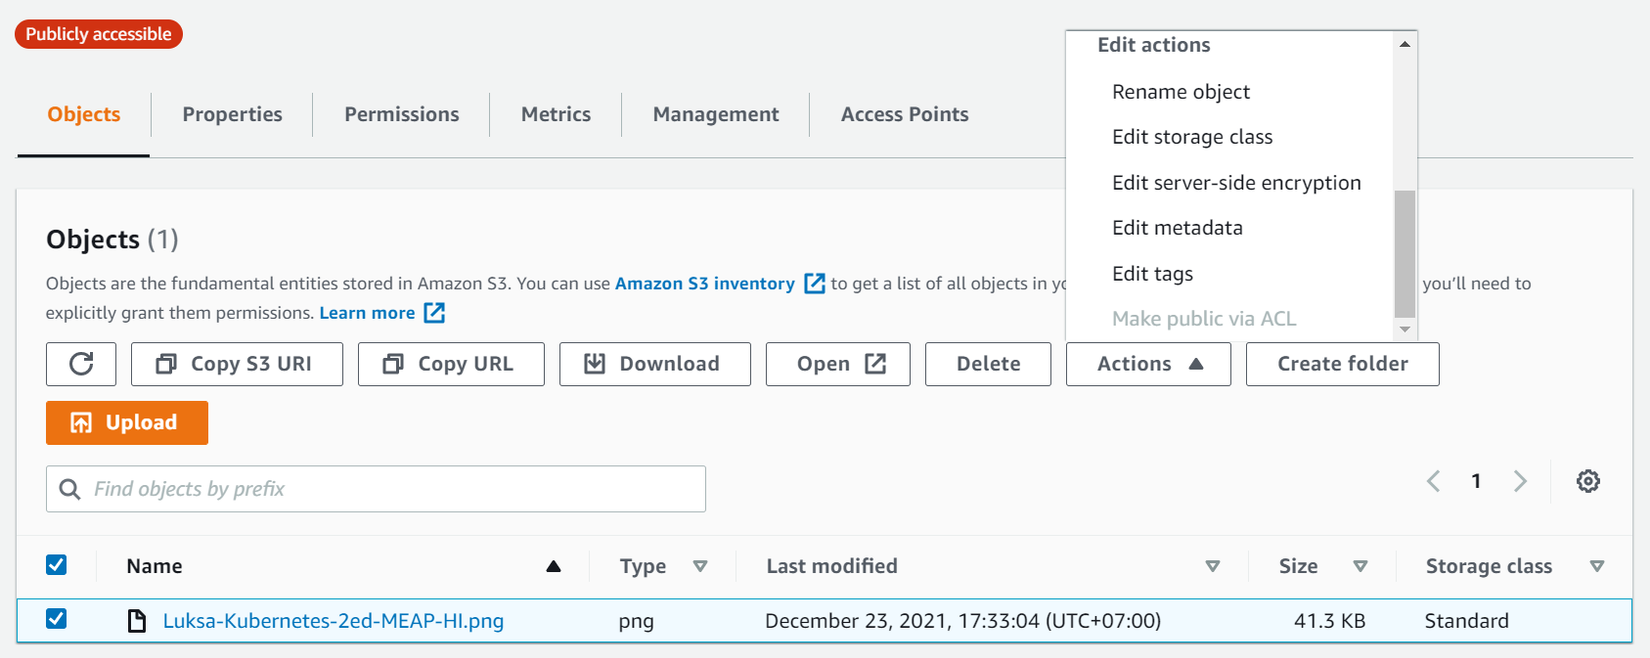Go to next page arrow
1650x658 pixels.
1520,481
